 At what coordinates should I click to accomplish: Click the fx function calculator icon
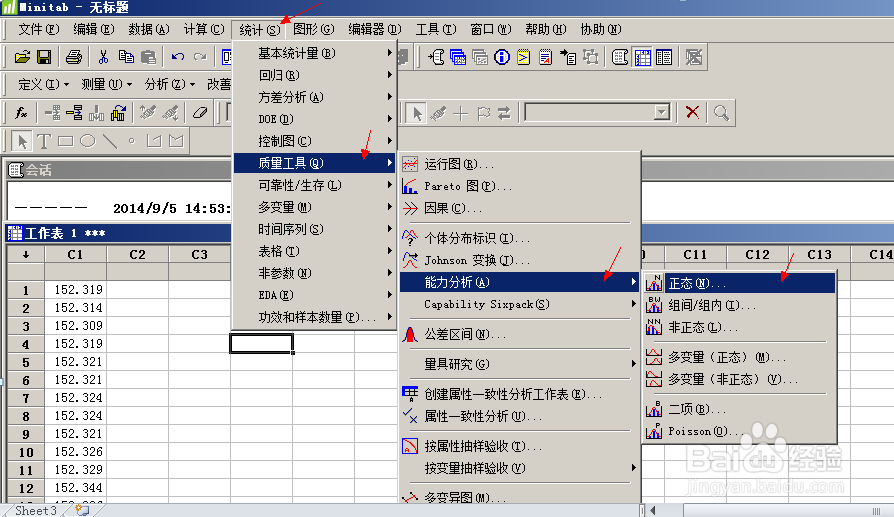[x=21, y=112]
